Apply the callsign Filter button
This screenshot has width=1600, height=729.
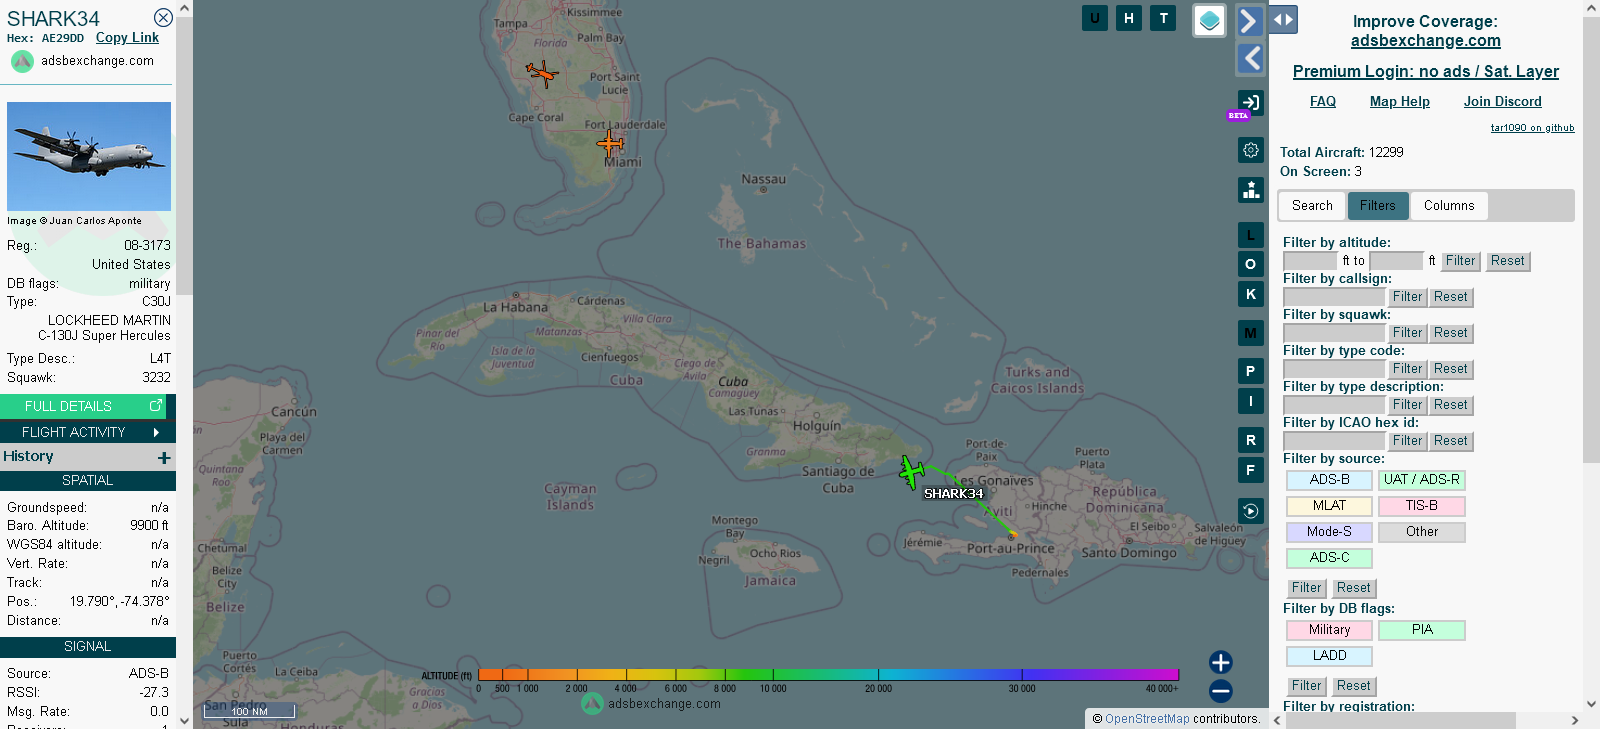[x=1407, y=297]
